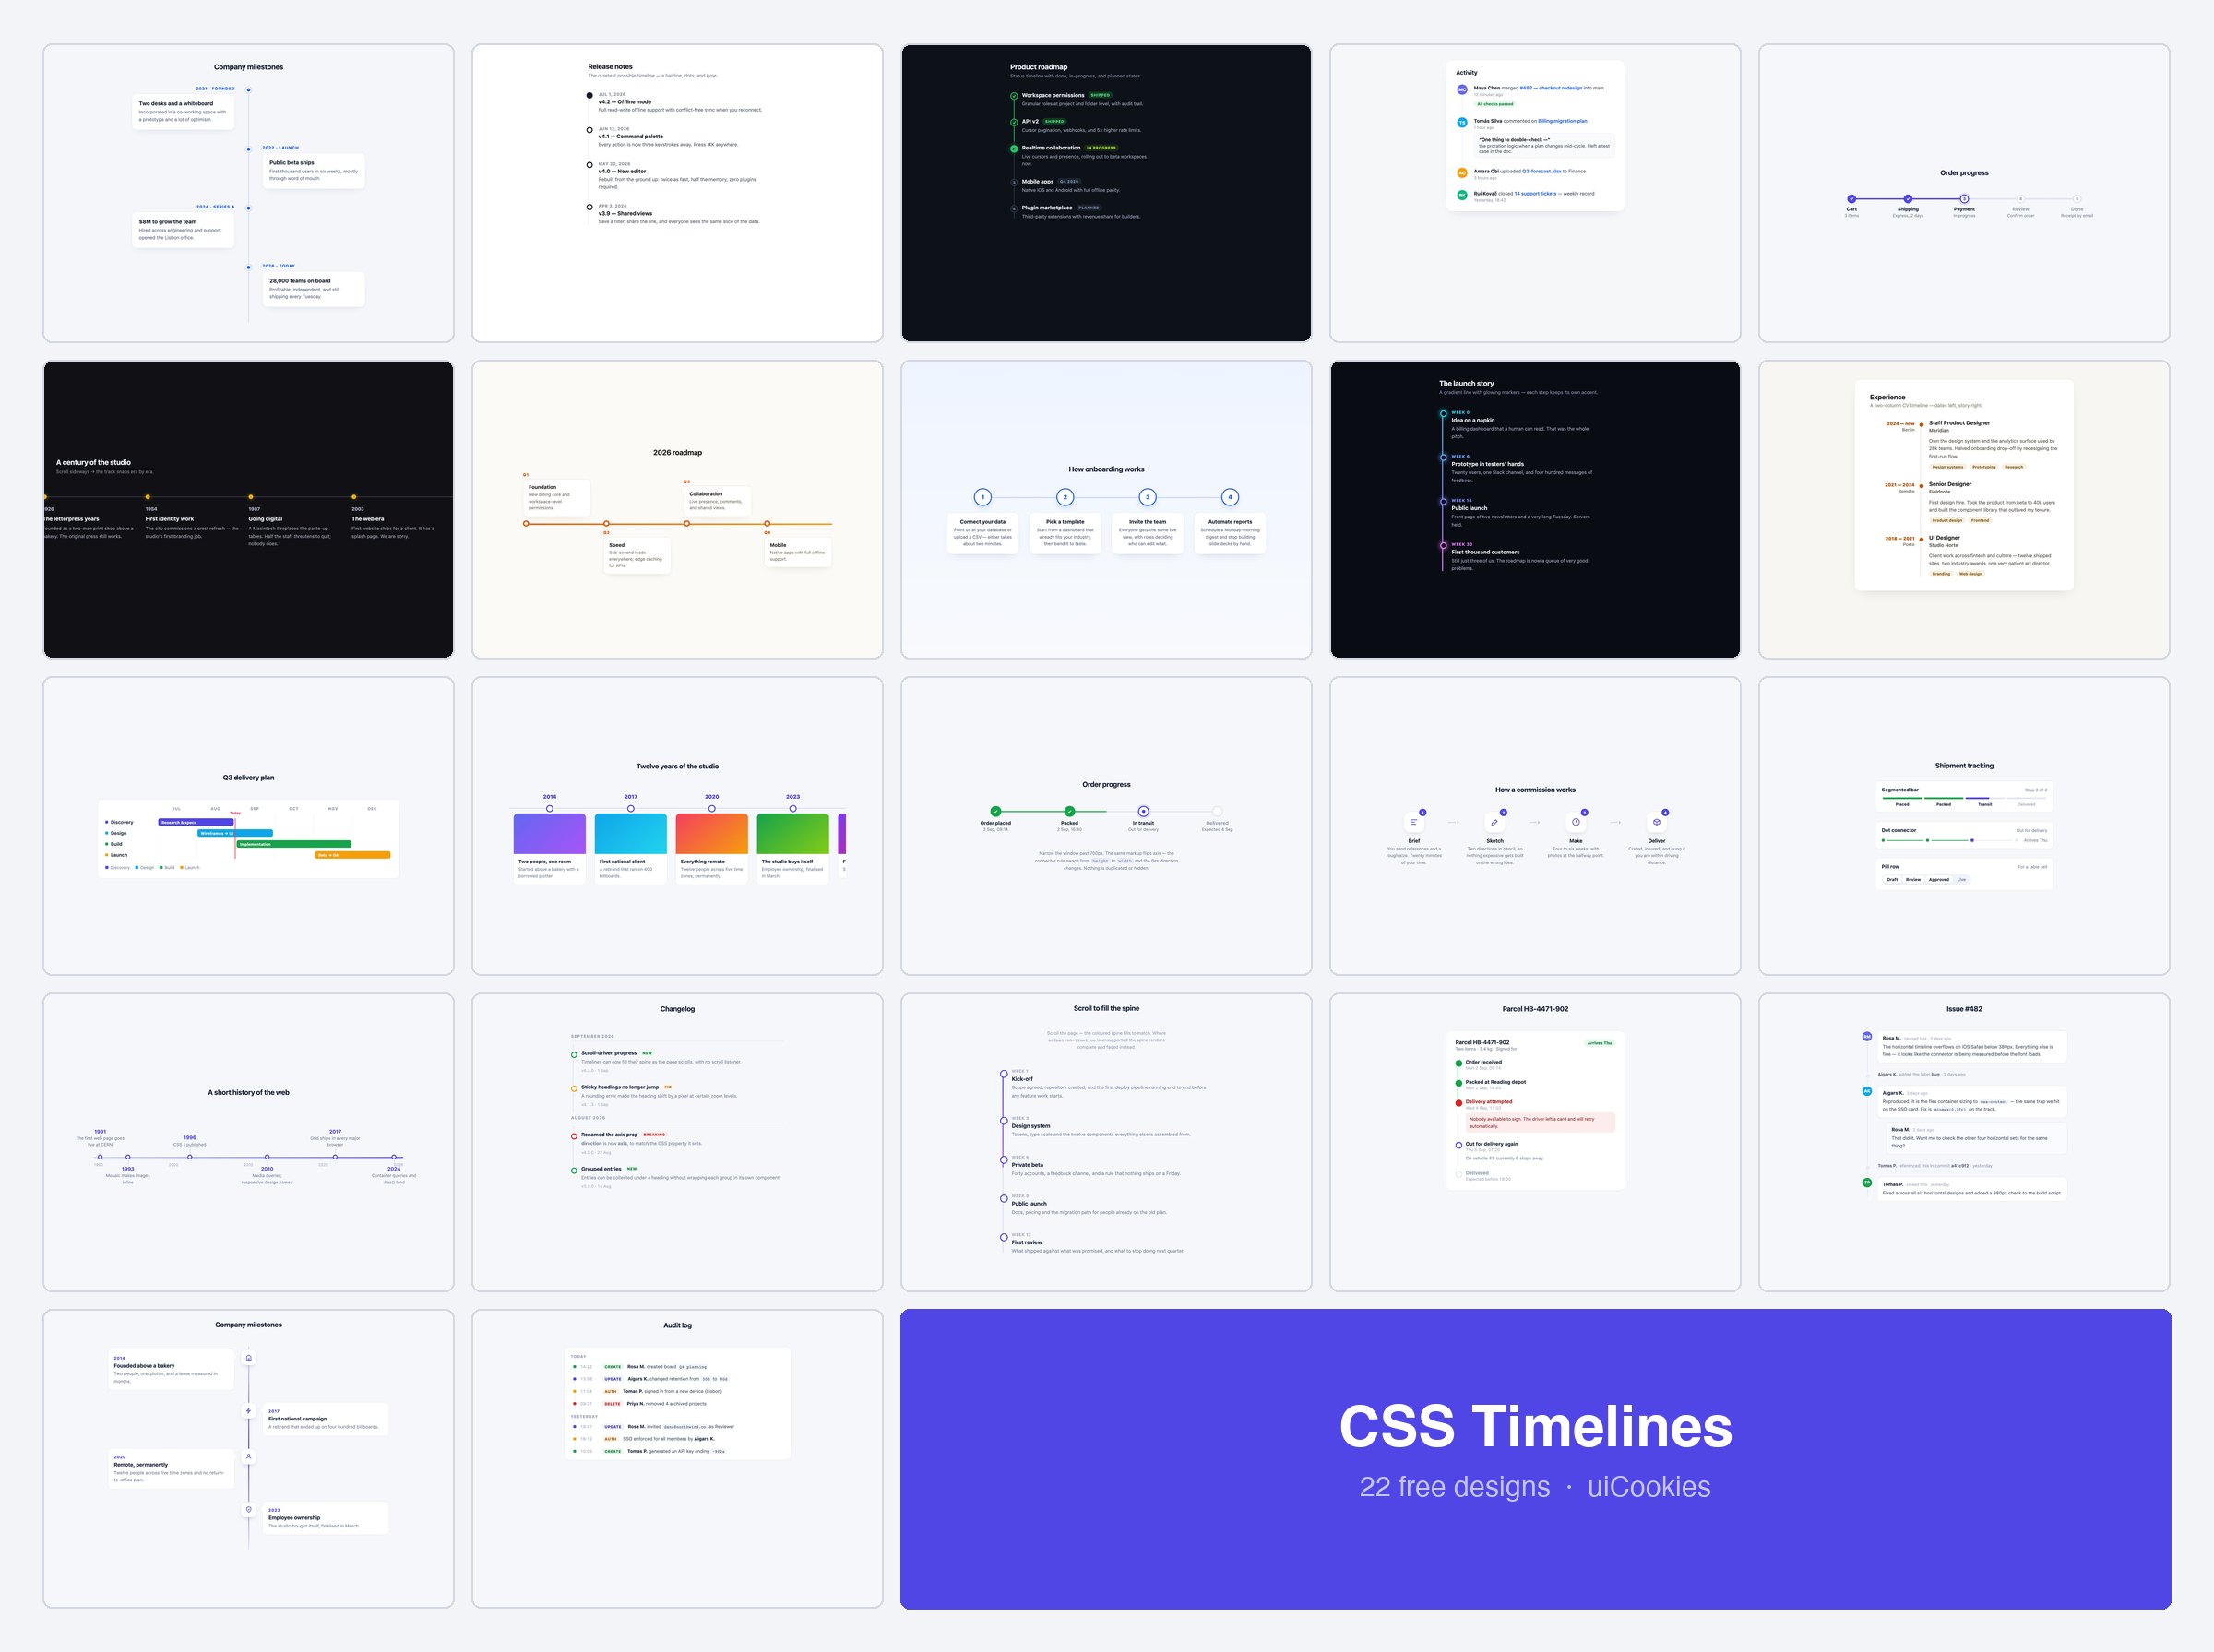Open the Issue #482 thumbnail
2214x1652 pixels.
pyautogui.click(x=1964, y=1142)
